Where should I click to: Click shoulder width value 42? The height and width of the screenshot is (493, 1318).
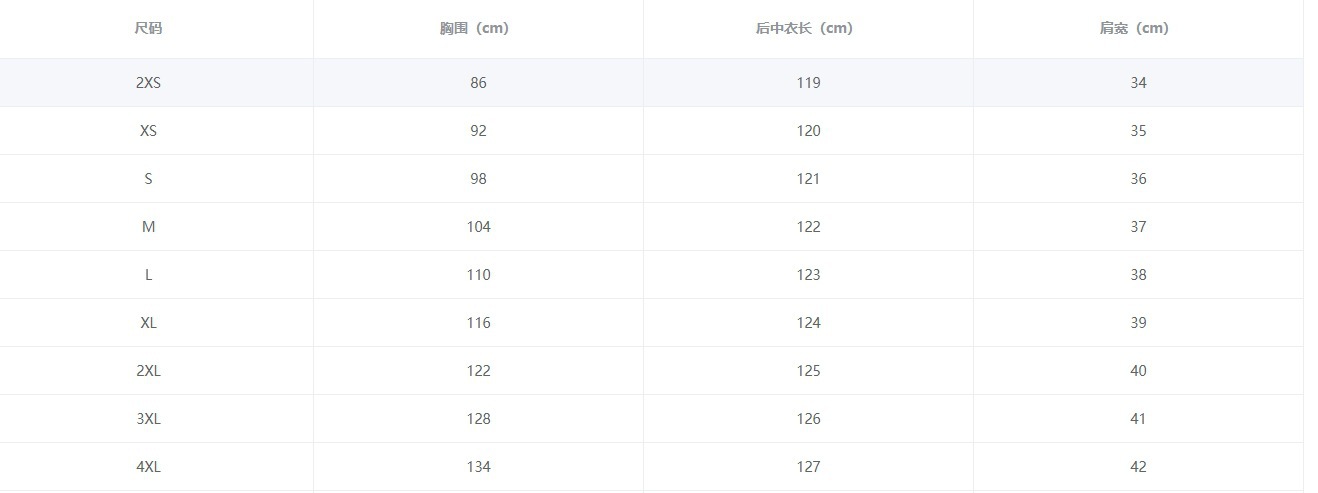point(1138,467)
